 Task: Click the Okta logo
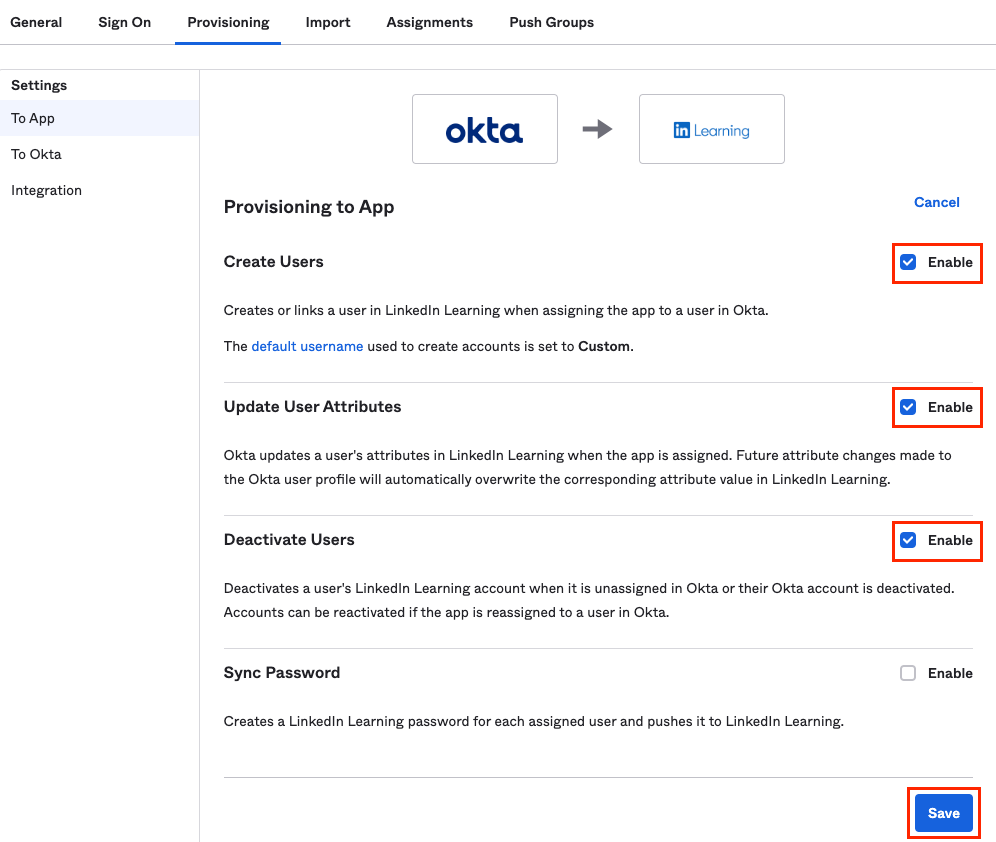pos(485,128)
